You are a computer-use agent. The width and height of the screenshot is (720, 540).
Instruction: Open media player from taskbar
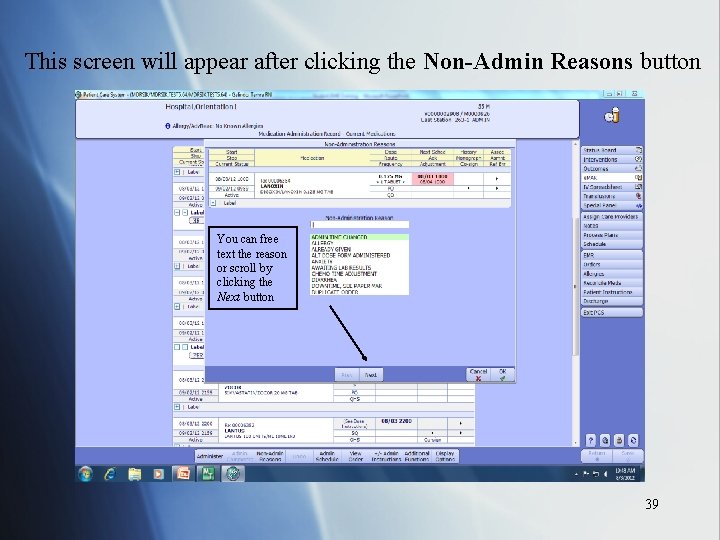[158, 473]
